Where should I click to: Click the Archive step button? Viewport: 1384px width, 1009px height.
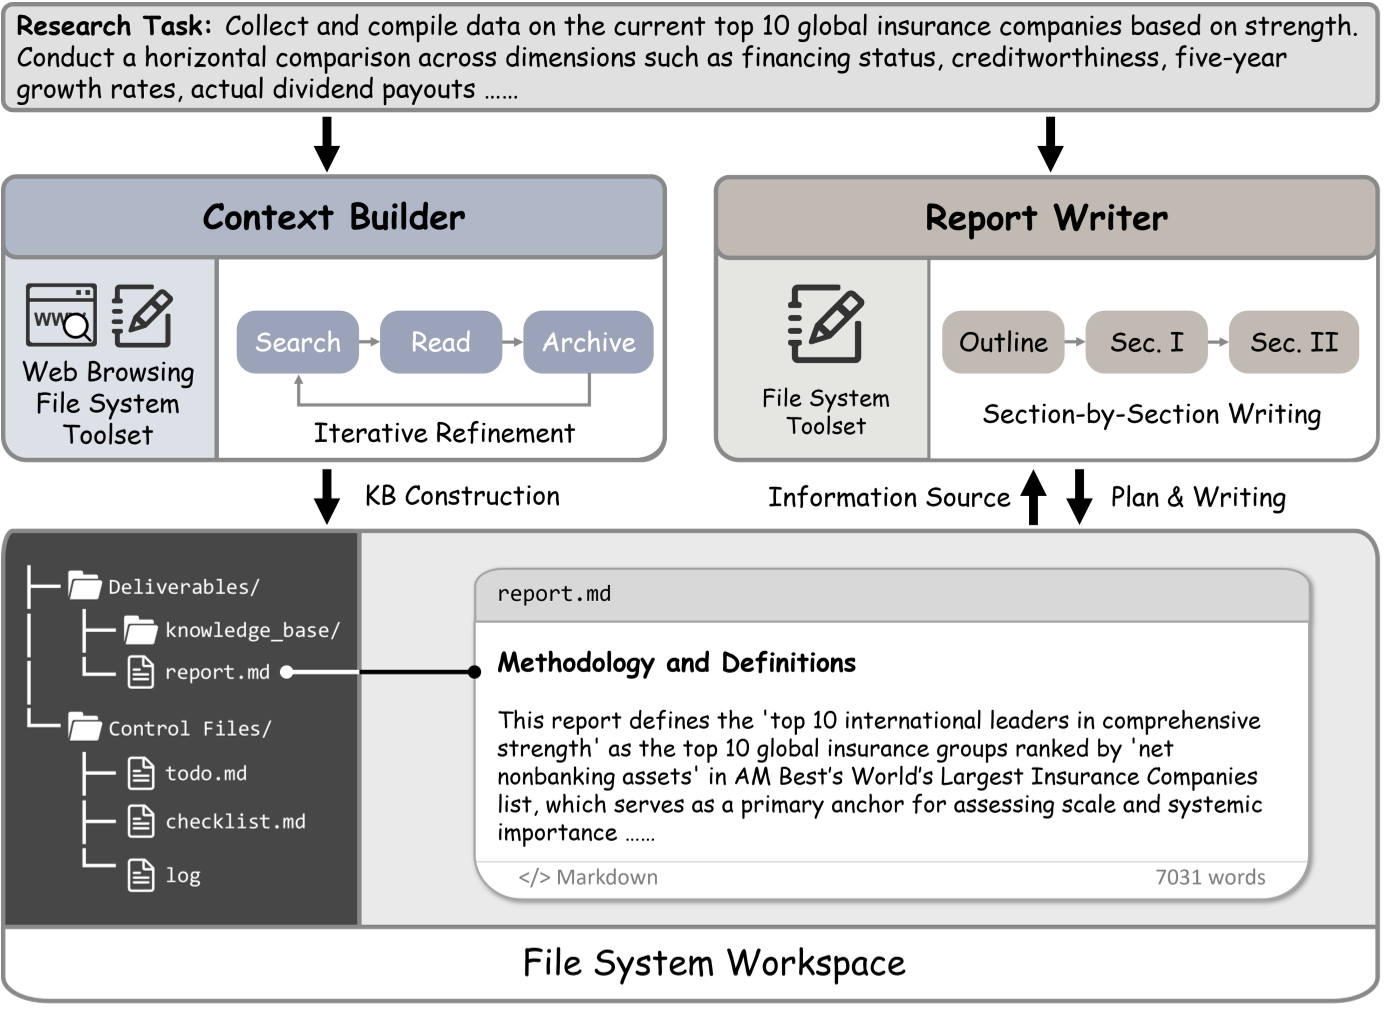point(588,342)
